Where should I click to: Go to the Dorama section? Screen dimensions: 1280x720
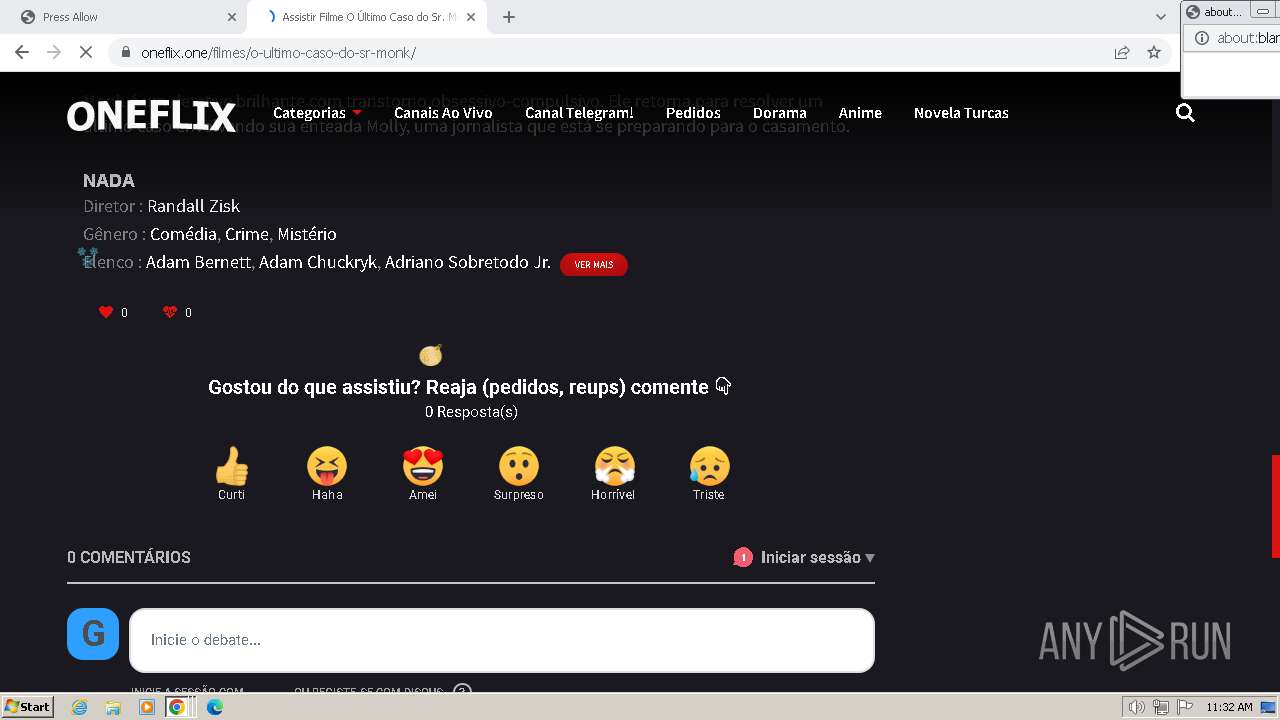[780, 113]
